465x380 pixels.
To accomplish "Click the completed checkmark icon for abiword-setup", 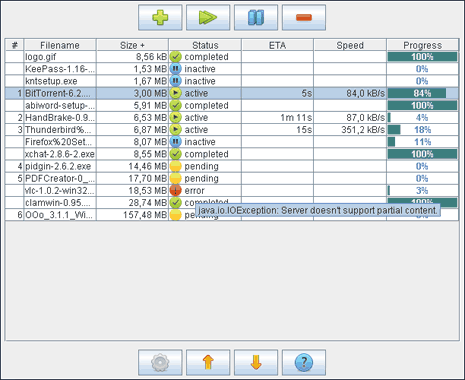I will (176, 105).
